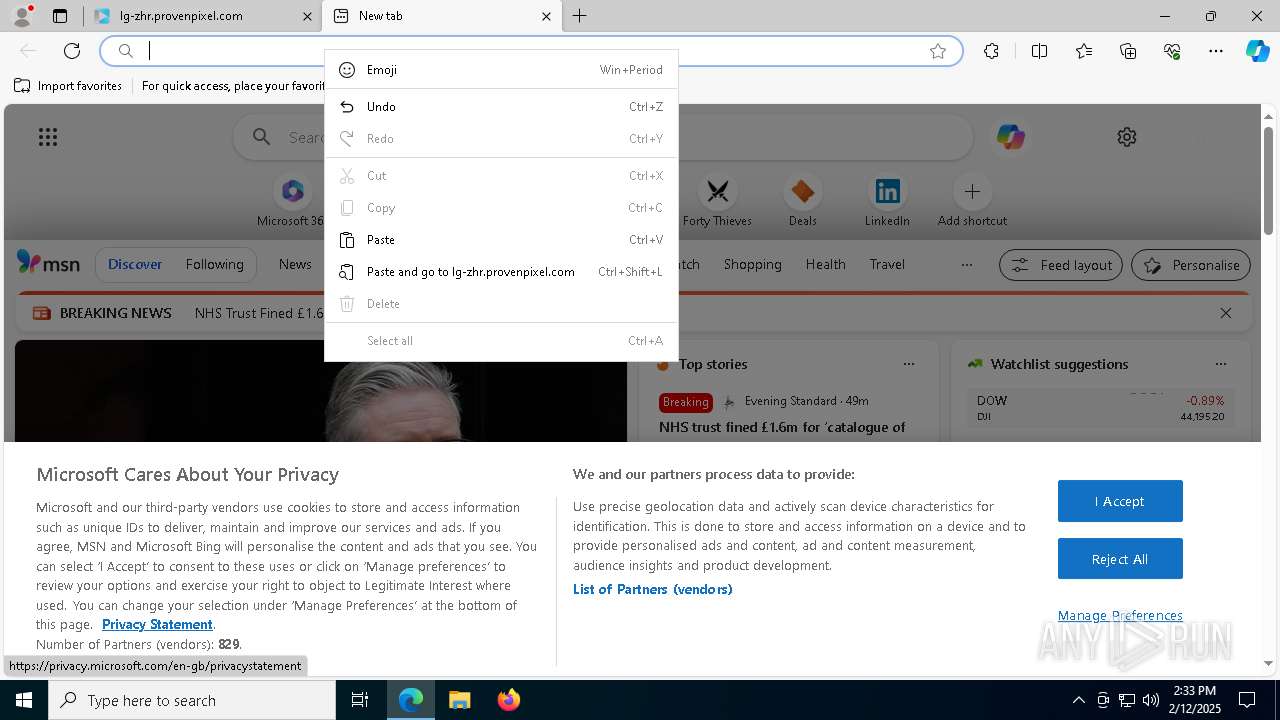Refresh the page with reload icon
Viewport: 1280px width, 720px height.
point(72,51)
